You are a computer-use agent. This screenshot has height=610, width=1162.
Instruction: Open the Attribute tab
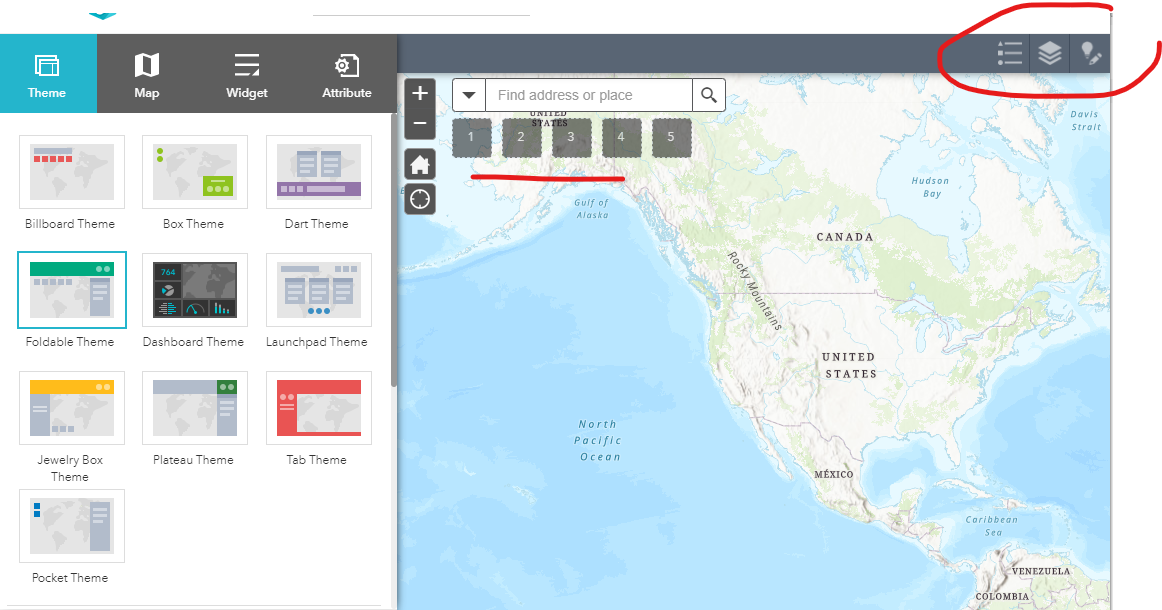point(346,73)
